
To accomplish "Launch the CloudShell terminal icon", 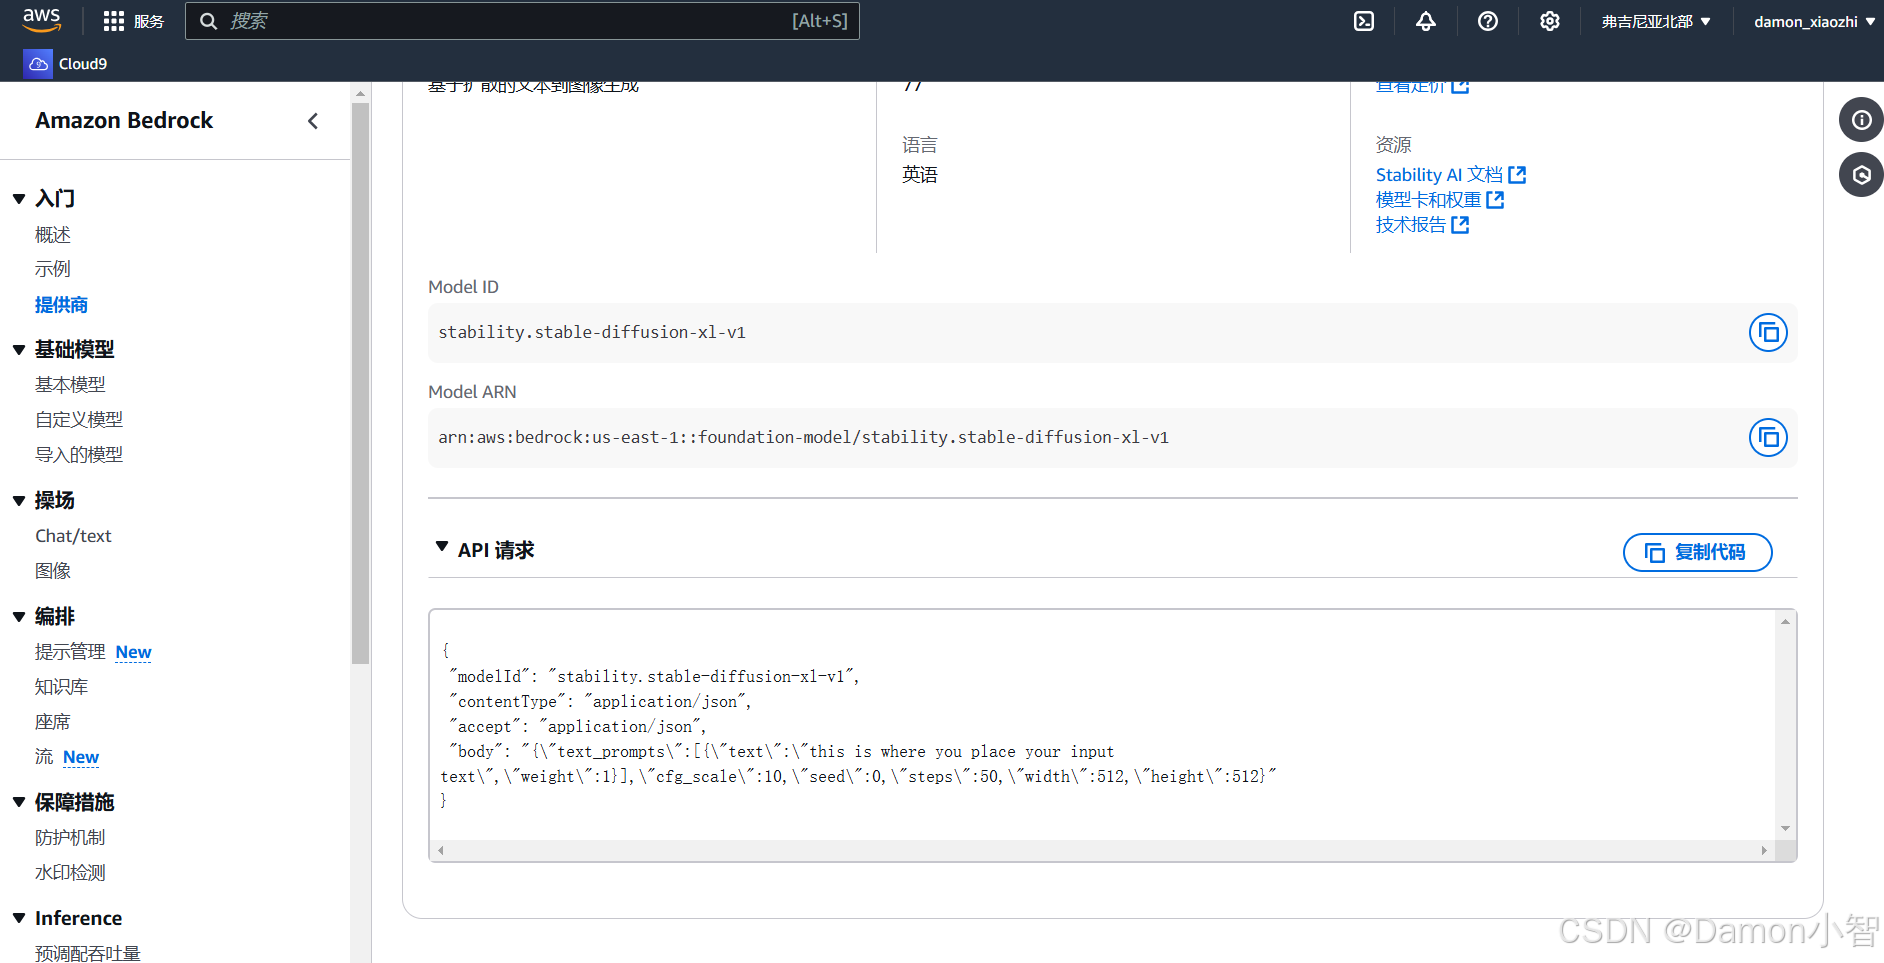I will pyautogui.click(x=1364, y=21).
